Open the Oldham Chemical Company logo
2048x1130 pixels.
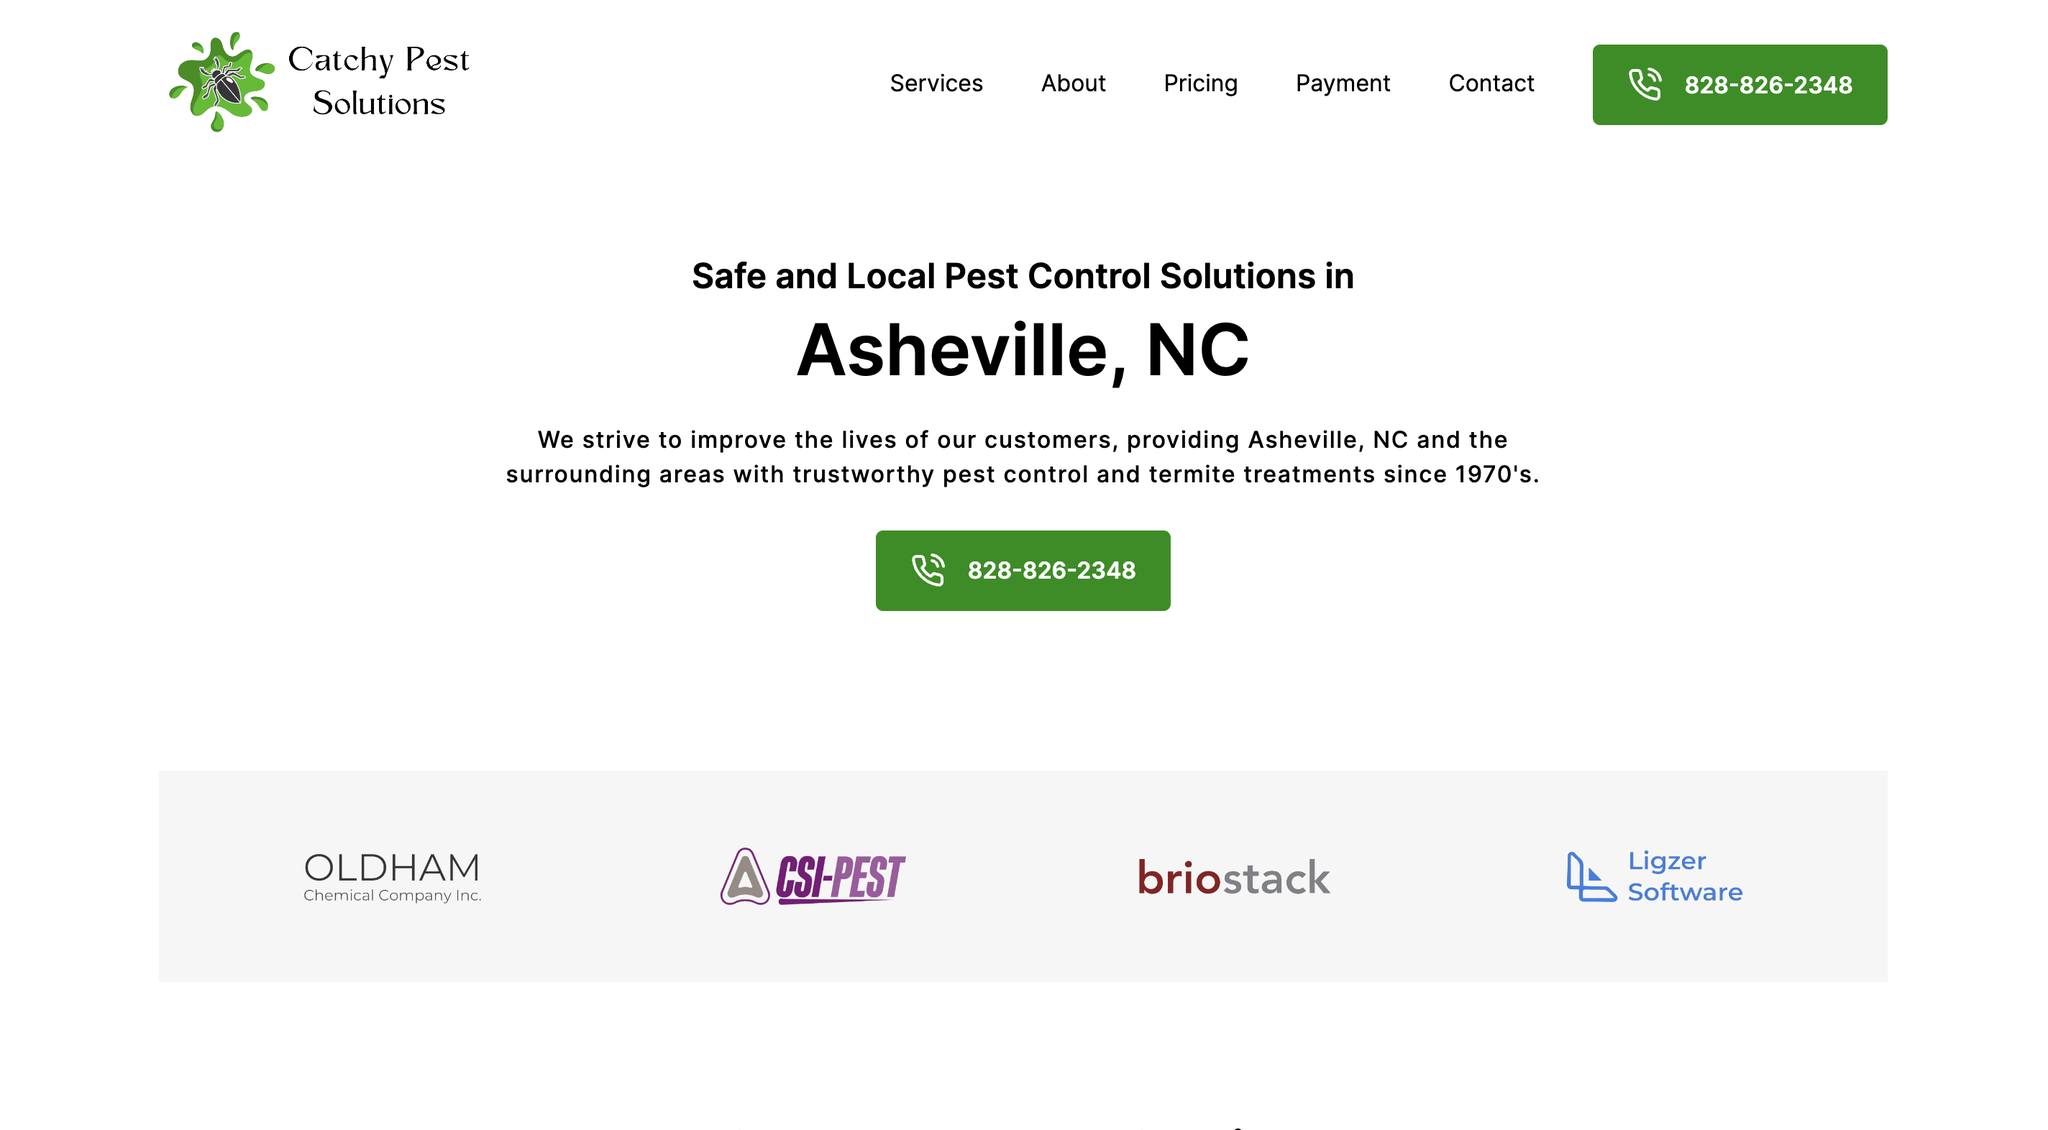pos(392,877)
